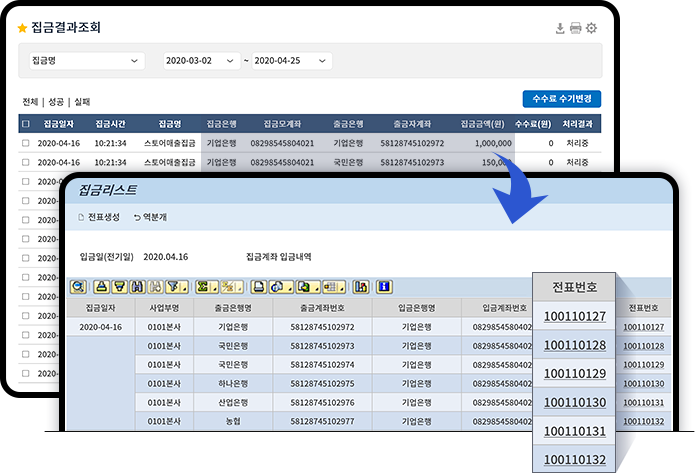
Task: Click the magnifier details icon in 집금리스트 toolbar
Action: pyautogui.click(x=77, y=286)
